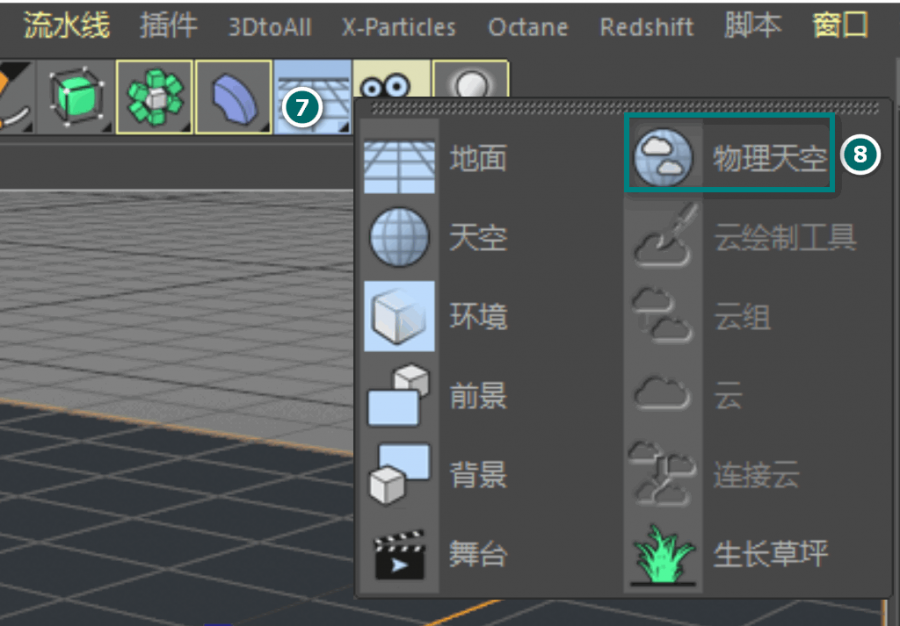Open the 窗口 menu
This screenshot has height=626, width=900.
click(x=840, y=26)
